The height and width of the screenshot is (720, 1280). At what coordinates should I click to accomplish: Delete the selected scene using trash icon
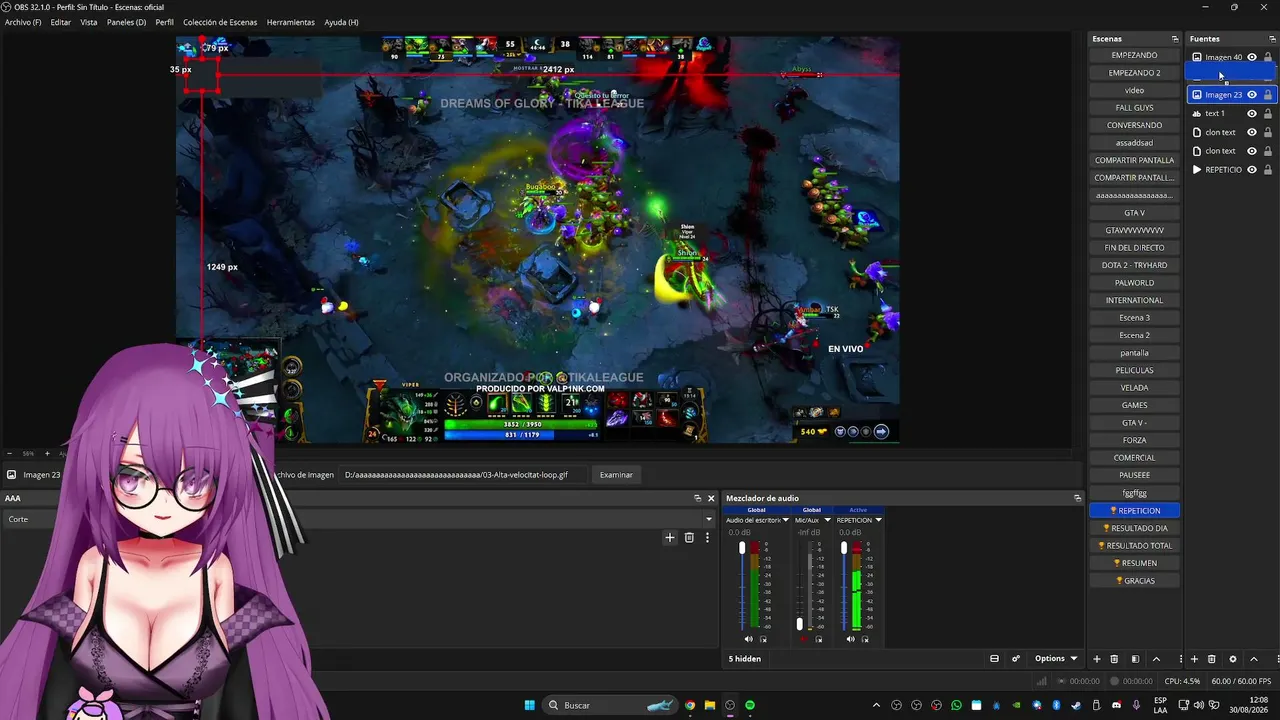point(1114,659)
